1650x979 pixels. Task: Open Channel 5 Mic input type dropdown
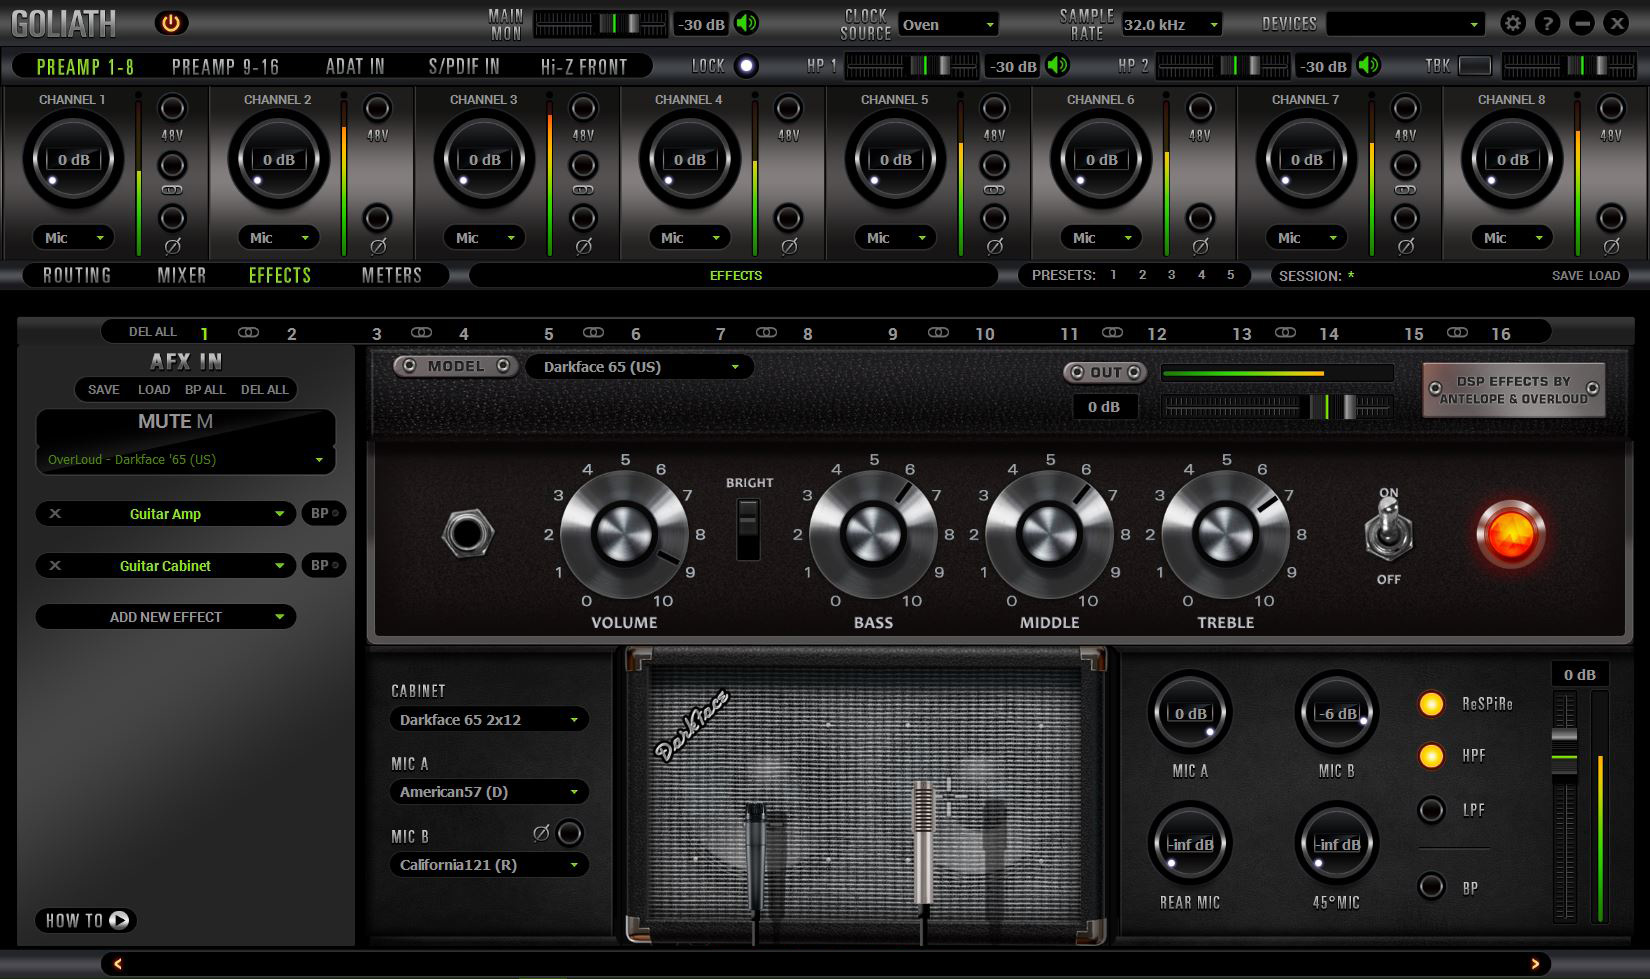coord(895,238)
